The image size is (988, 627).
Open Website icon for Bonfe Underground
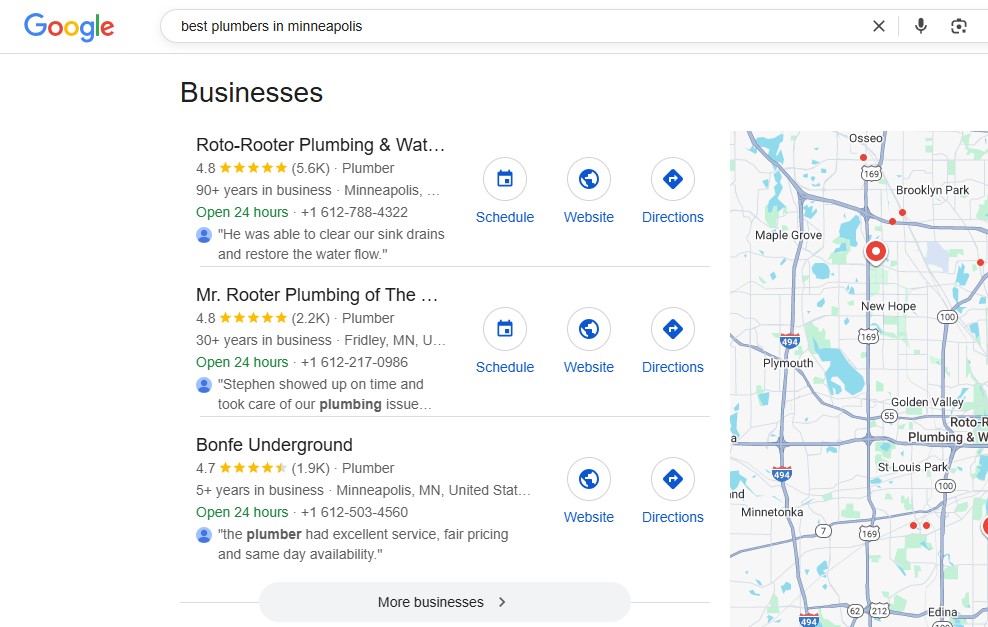[x=589, y=479]
